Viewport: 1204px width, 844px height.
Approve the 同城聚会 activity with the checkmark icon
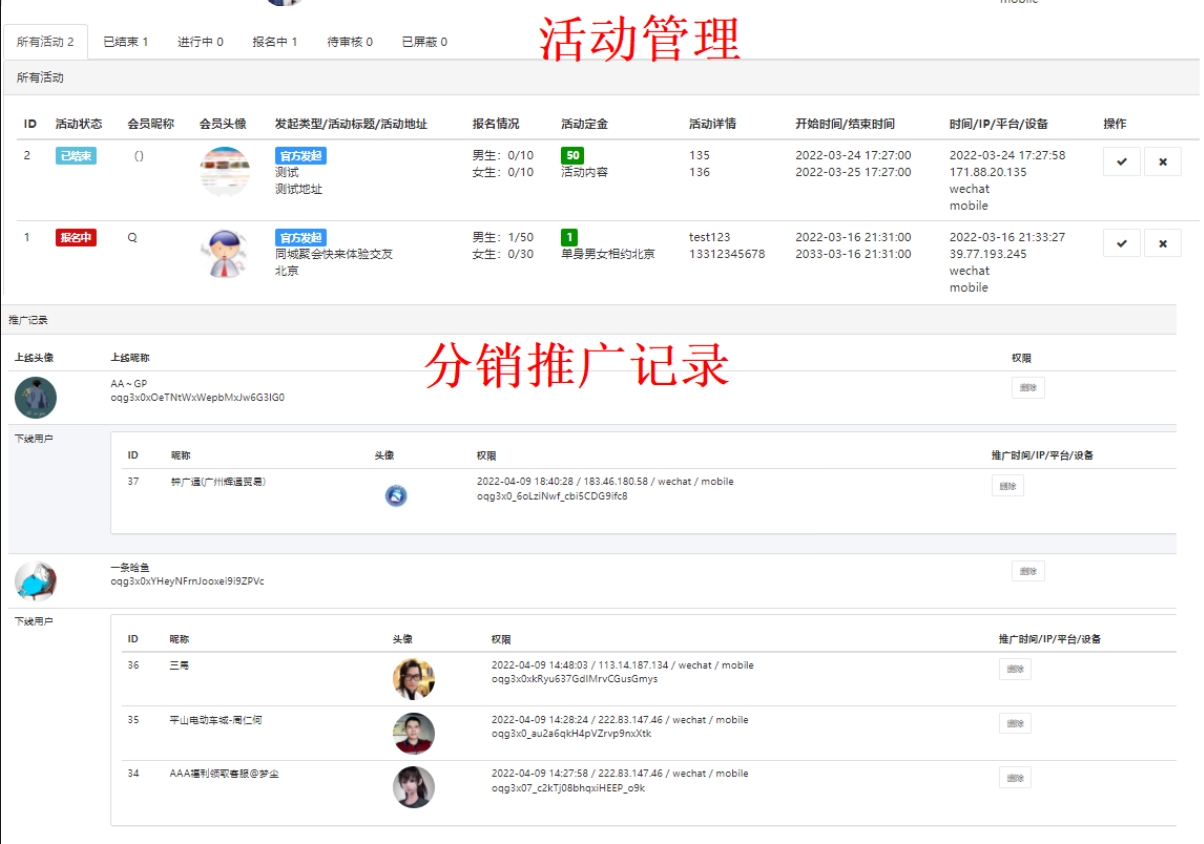[1122, 242]
